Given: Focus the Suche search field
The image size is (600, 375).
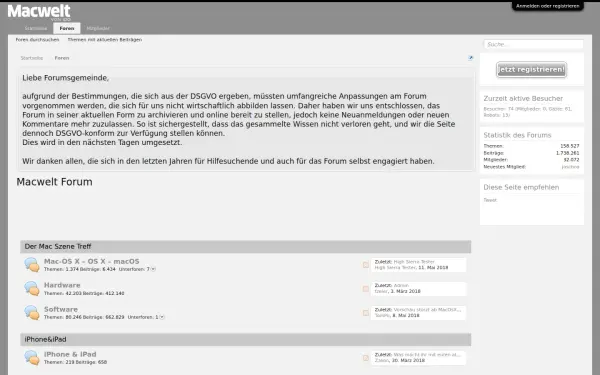Looking at the screenshot, I should [533, 44].
